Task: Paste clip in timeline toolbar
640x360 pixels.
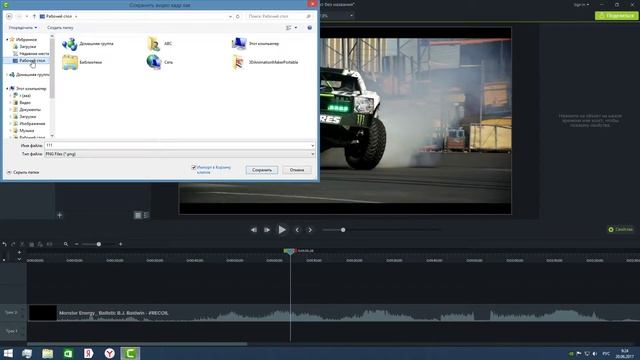Action: pos(40,244)
